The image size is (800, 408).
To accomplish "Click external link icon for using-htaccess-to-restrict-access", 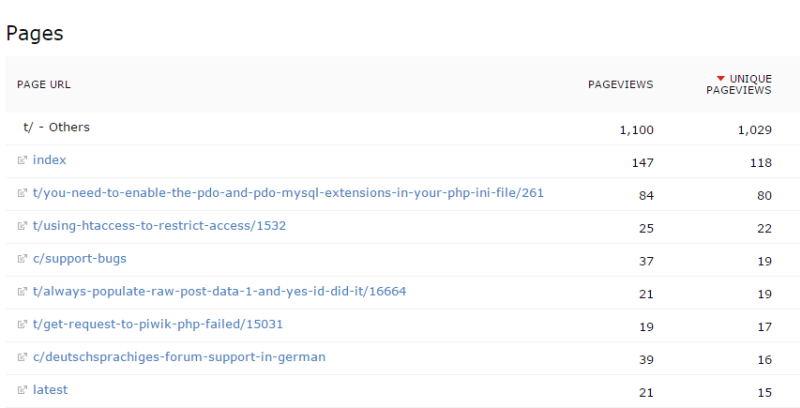I will (x=22, y=225).
